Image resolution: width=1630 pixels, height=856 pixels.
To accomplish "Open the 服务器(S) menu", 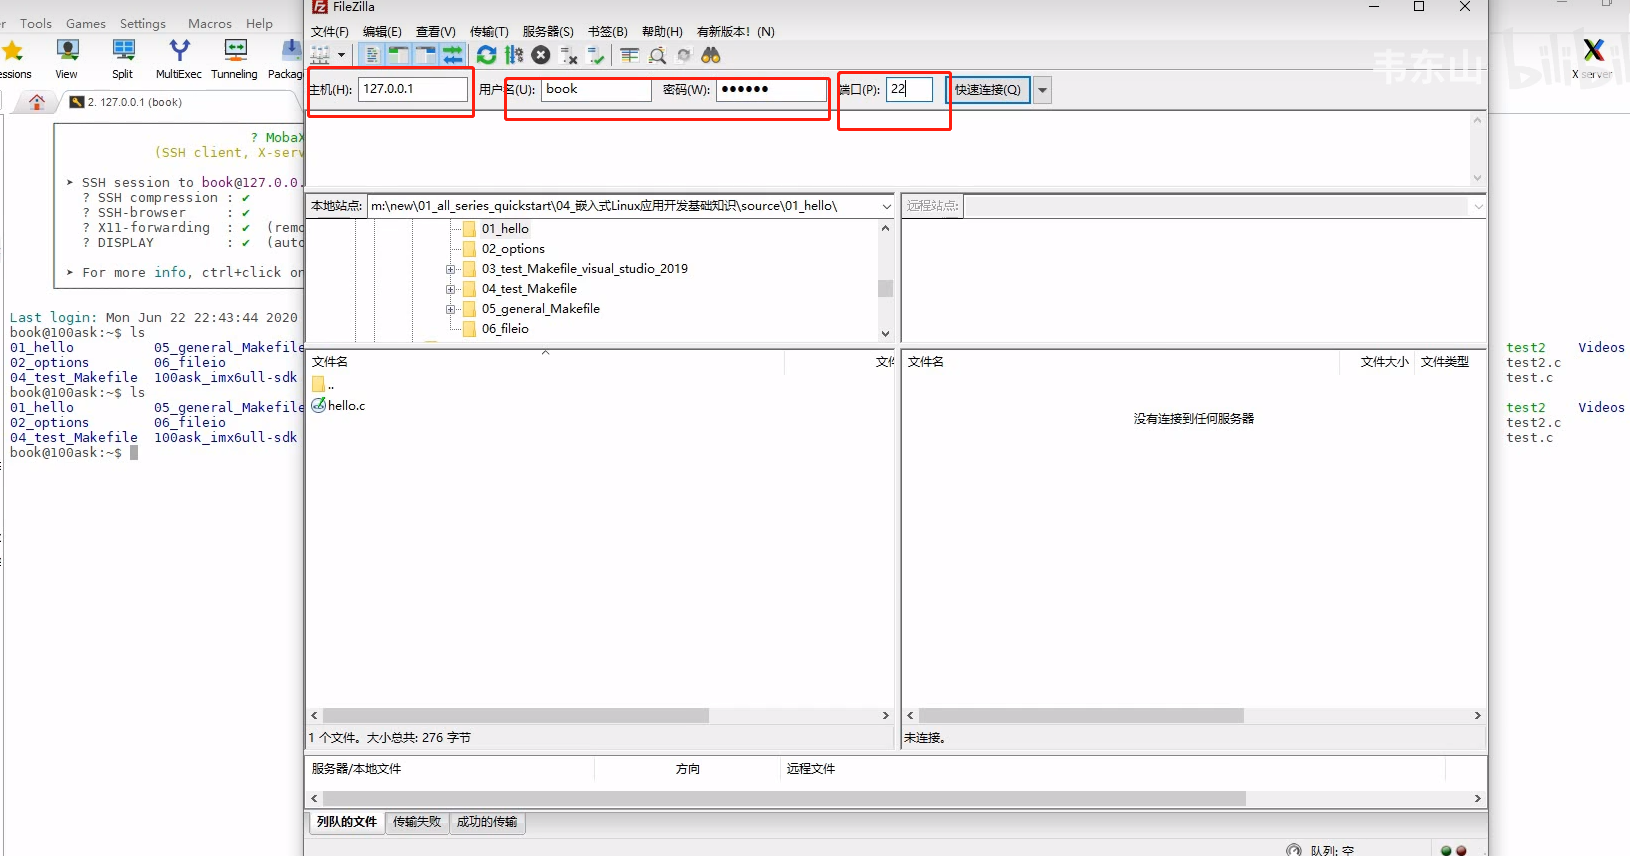I will pyautogui.click(x=548, y=32).
